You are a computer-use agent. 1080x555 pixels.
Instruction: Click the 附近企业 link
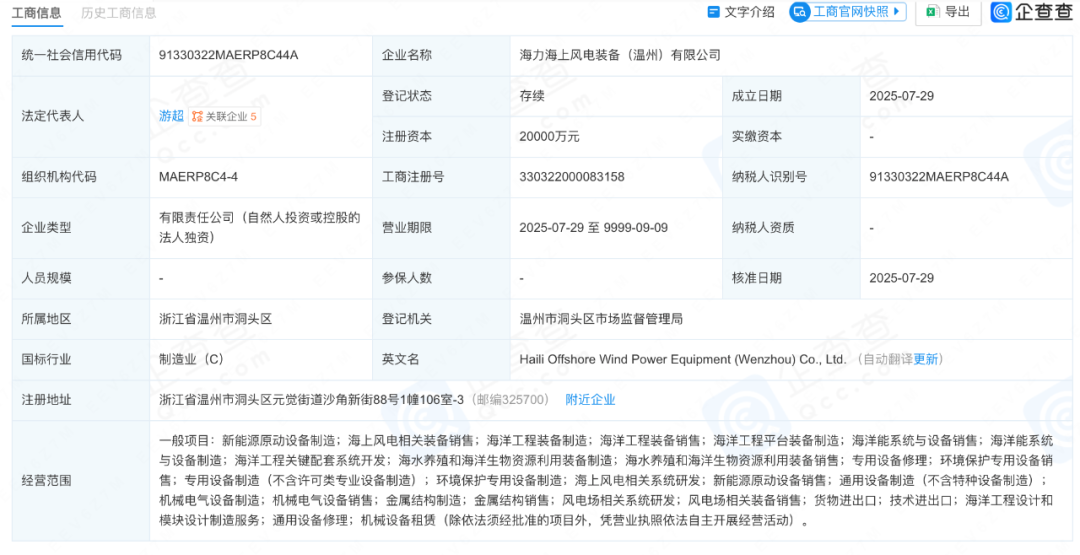(590, 399)
